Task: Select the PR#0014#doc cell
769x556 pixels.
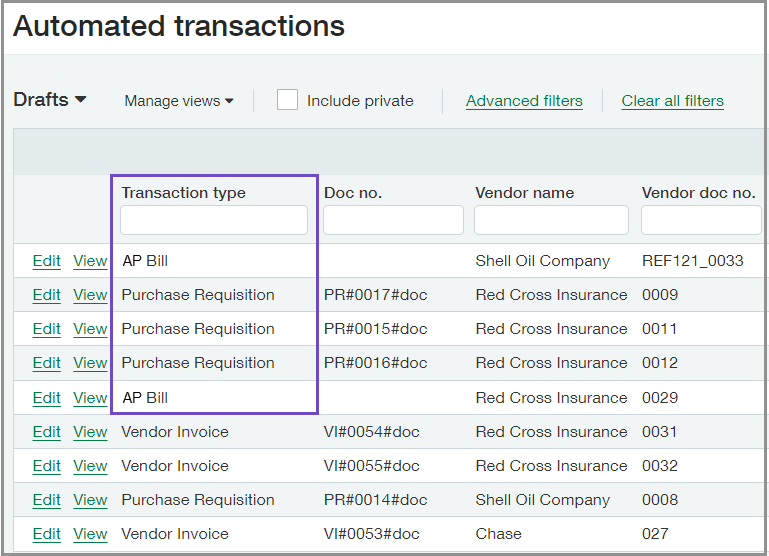Action: point(375,500)
